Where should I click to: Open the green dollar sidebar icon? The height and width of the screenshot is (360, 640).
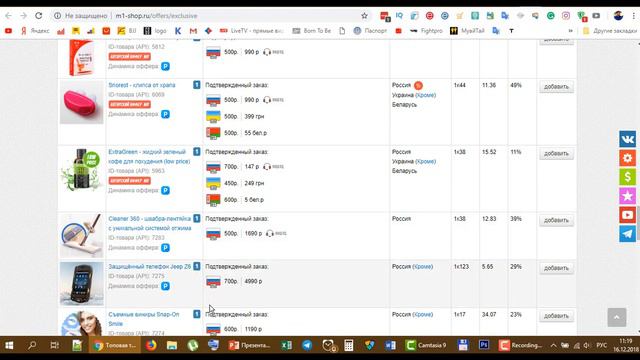(x=627, y=177)
